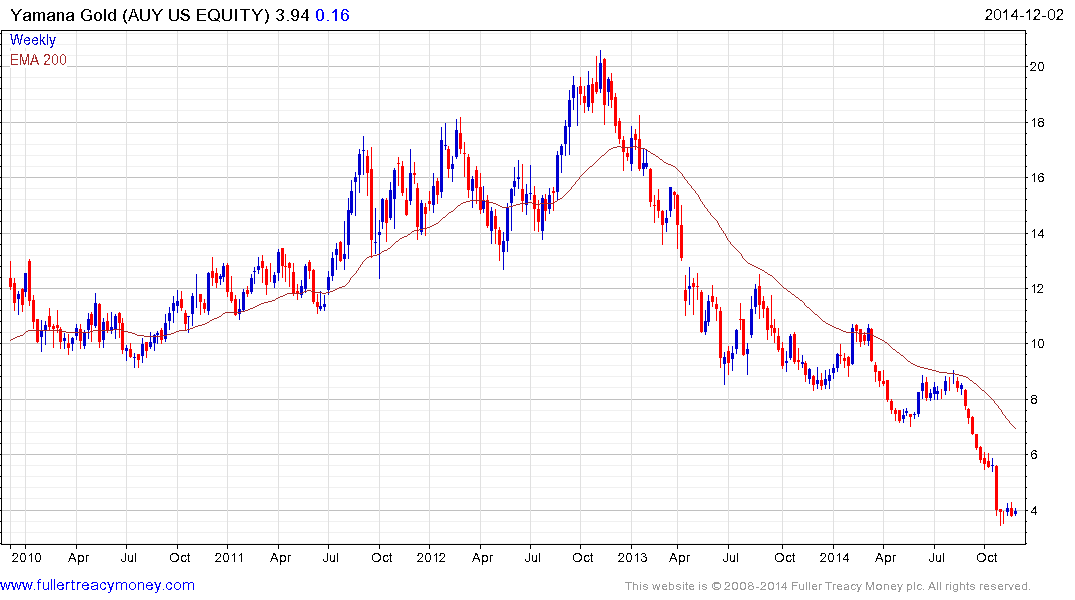Screen dimensions: 1075x600
Task: Click the 6 price axis label
Action: pyautogui.click(x=1033, y=455)
